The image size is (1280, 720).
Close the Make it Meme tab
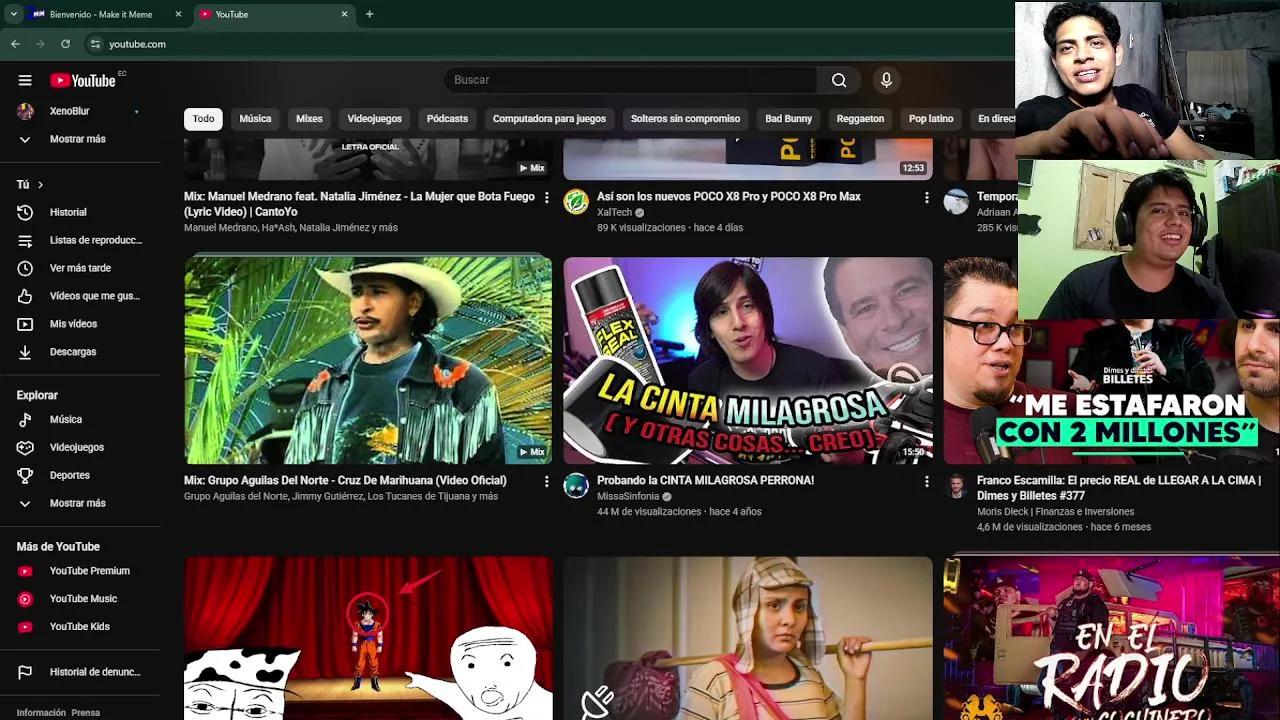click(178, 14)
